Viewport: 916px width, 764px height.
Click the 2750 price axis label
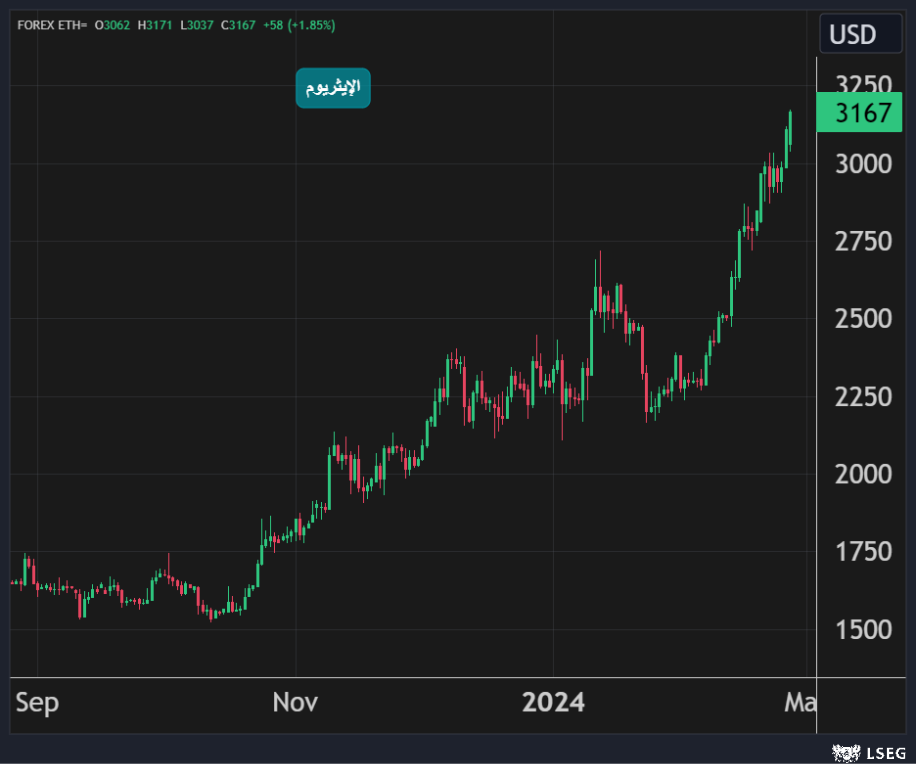863,242
